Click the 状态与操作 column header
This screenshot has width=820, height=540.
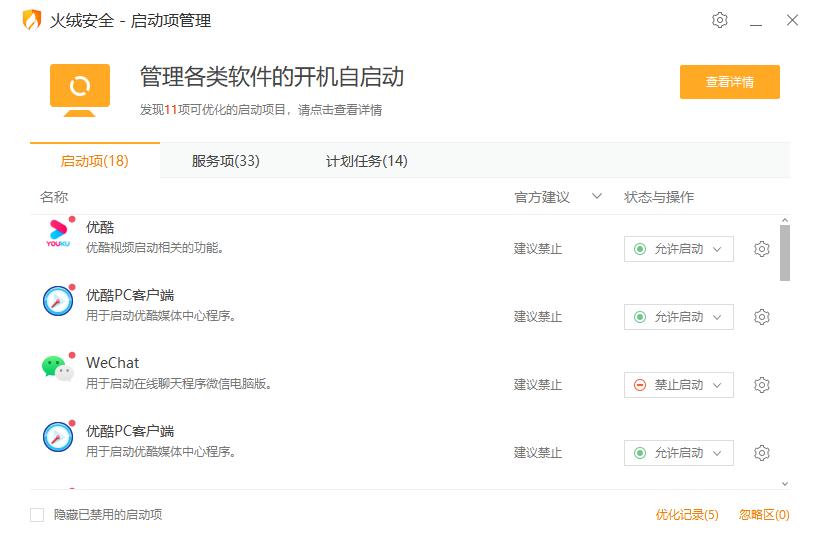(659, 197)
